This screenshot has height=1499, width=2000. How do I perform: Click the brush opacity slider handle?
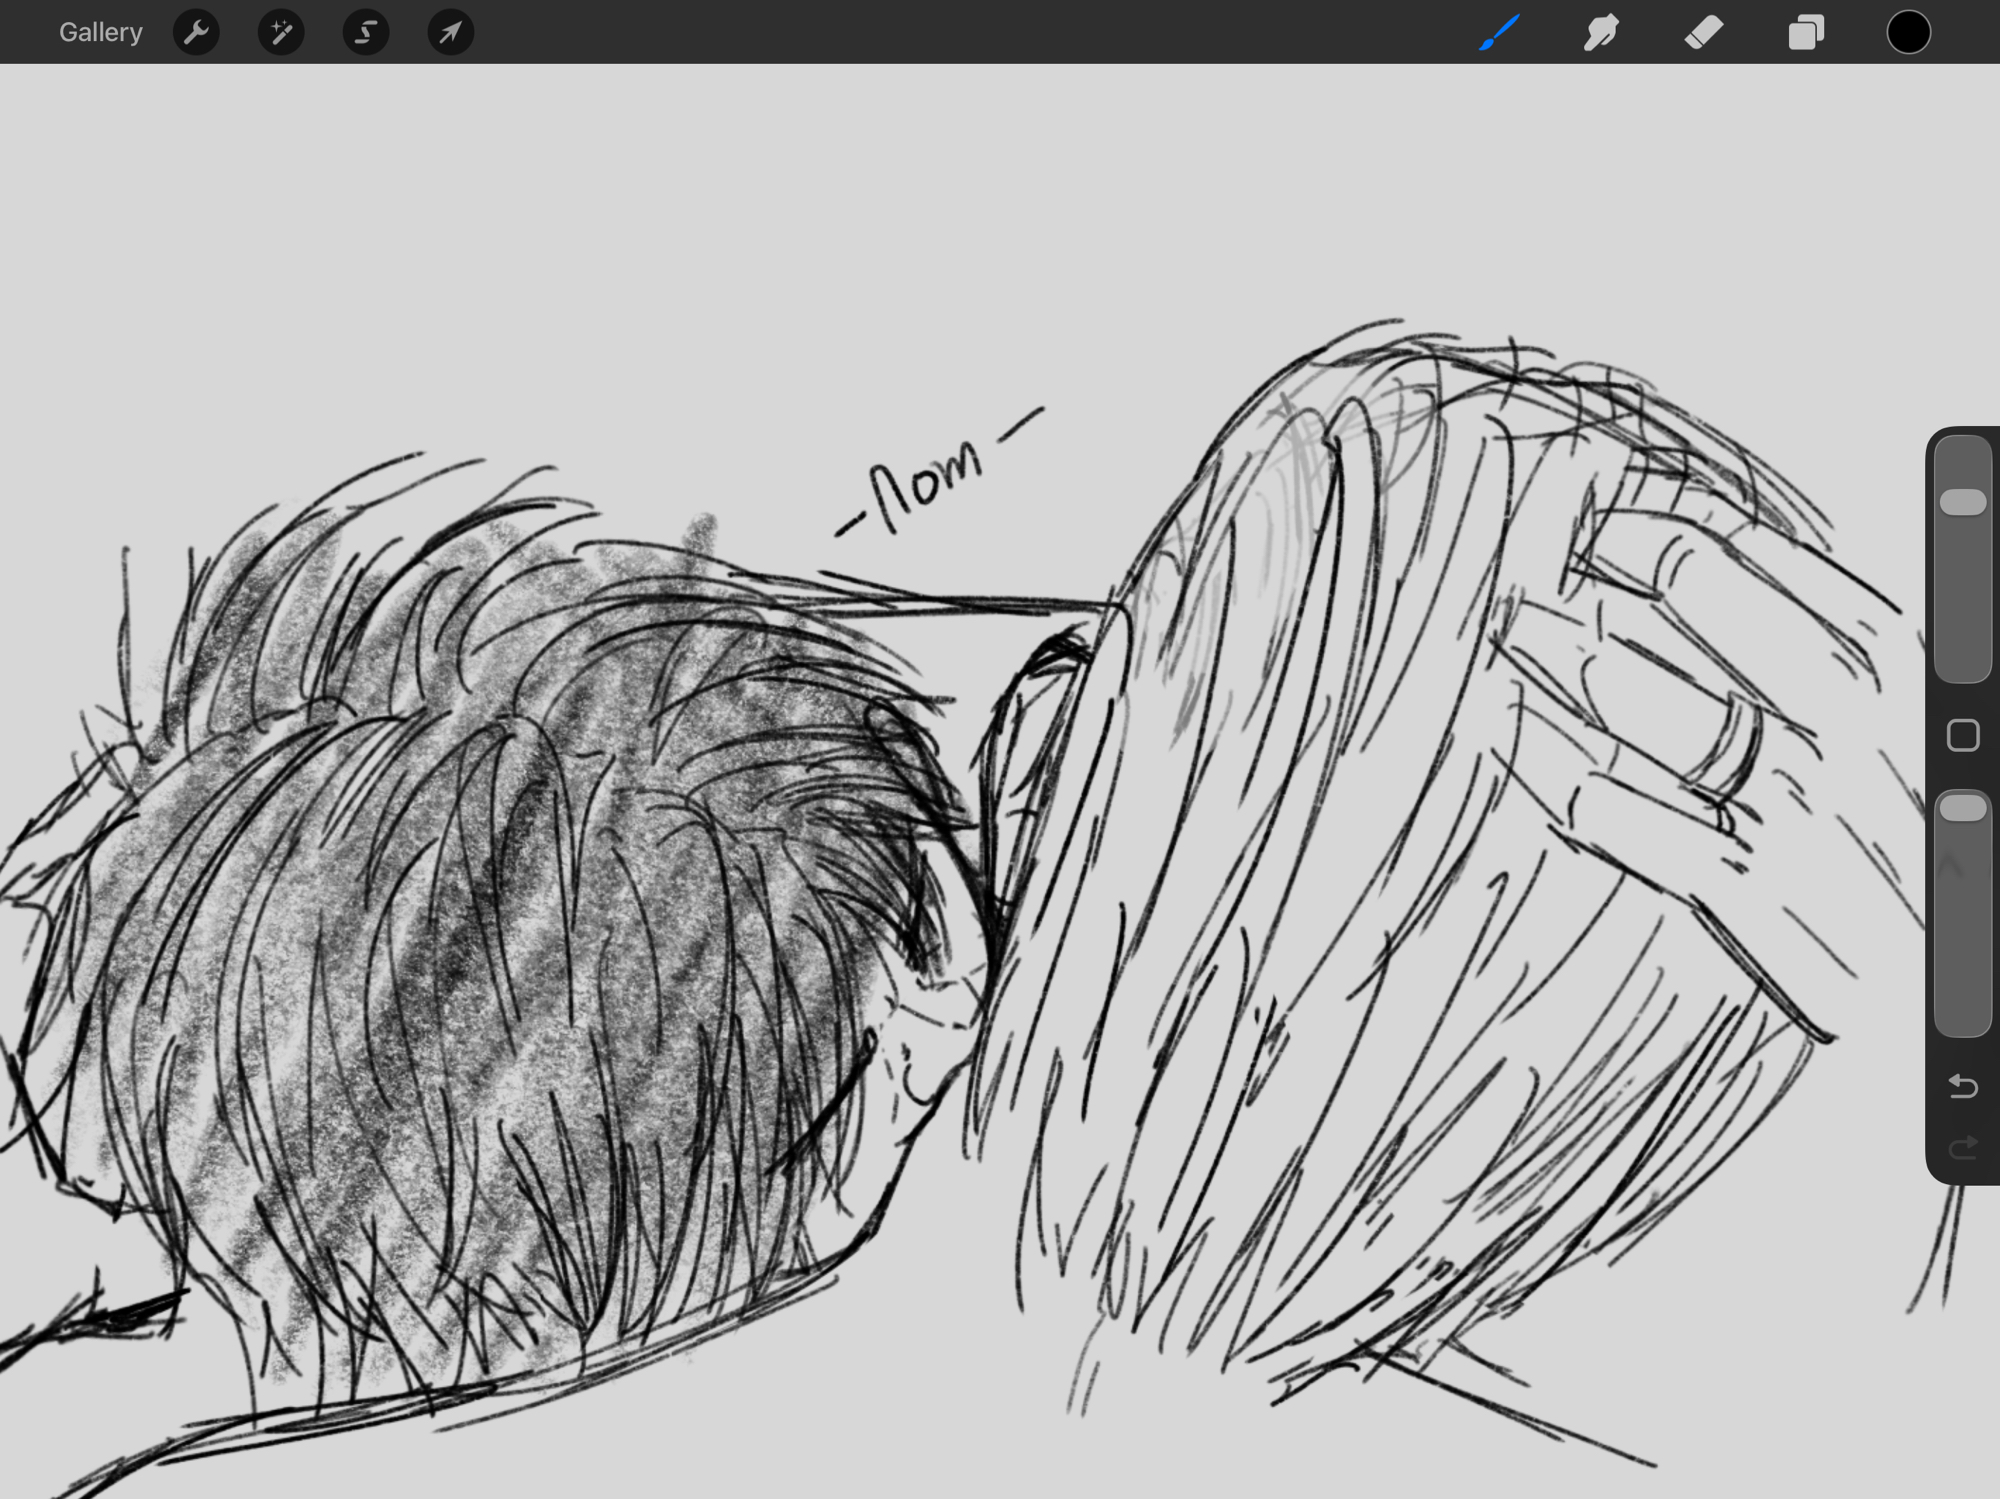1963,808
